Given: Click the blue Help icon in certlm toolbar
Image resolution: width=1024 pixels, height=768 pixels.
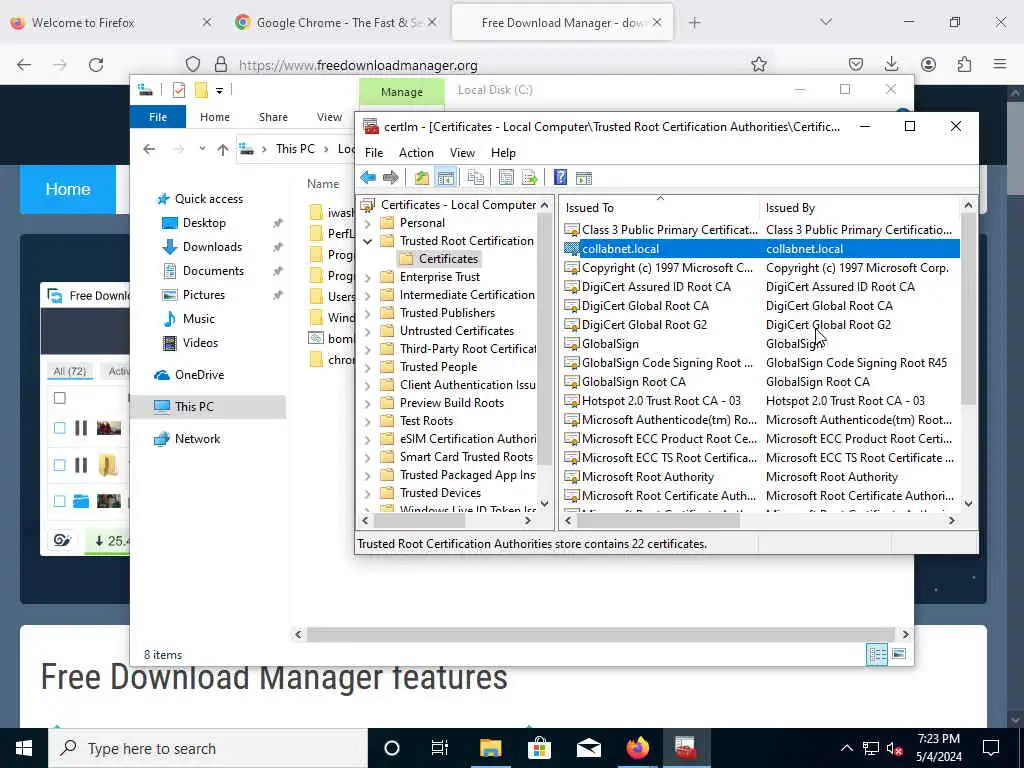Looking at the screenshot, I should [560, 178].
